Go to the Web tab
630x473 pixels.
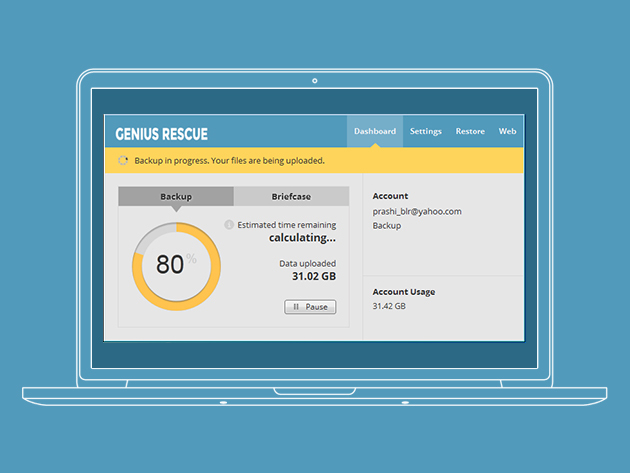tap(507, 131)
